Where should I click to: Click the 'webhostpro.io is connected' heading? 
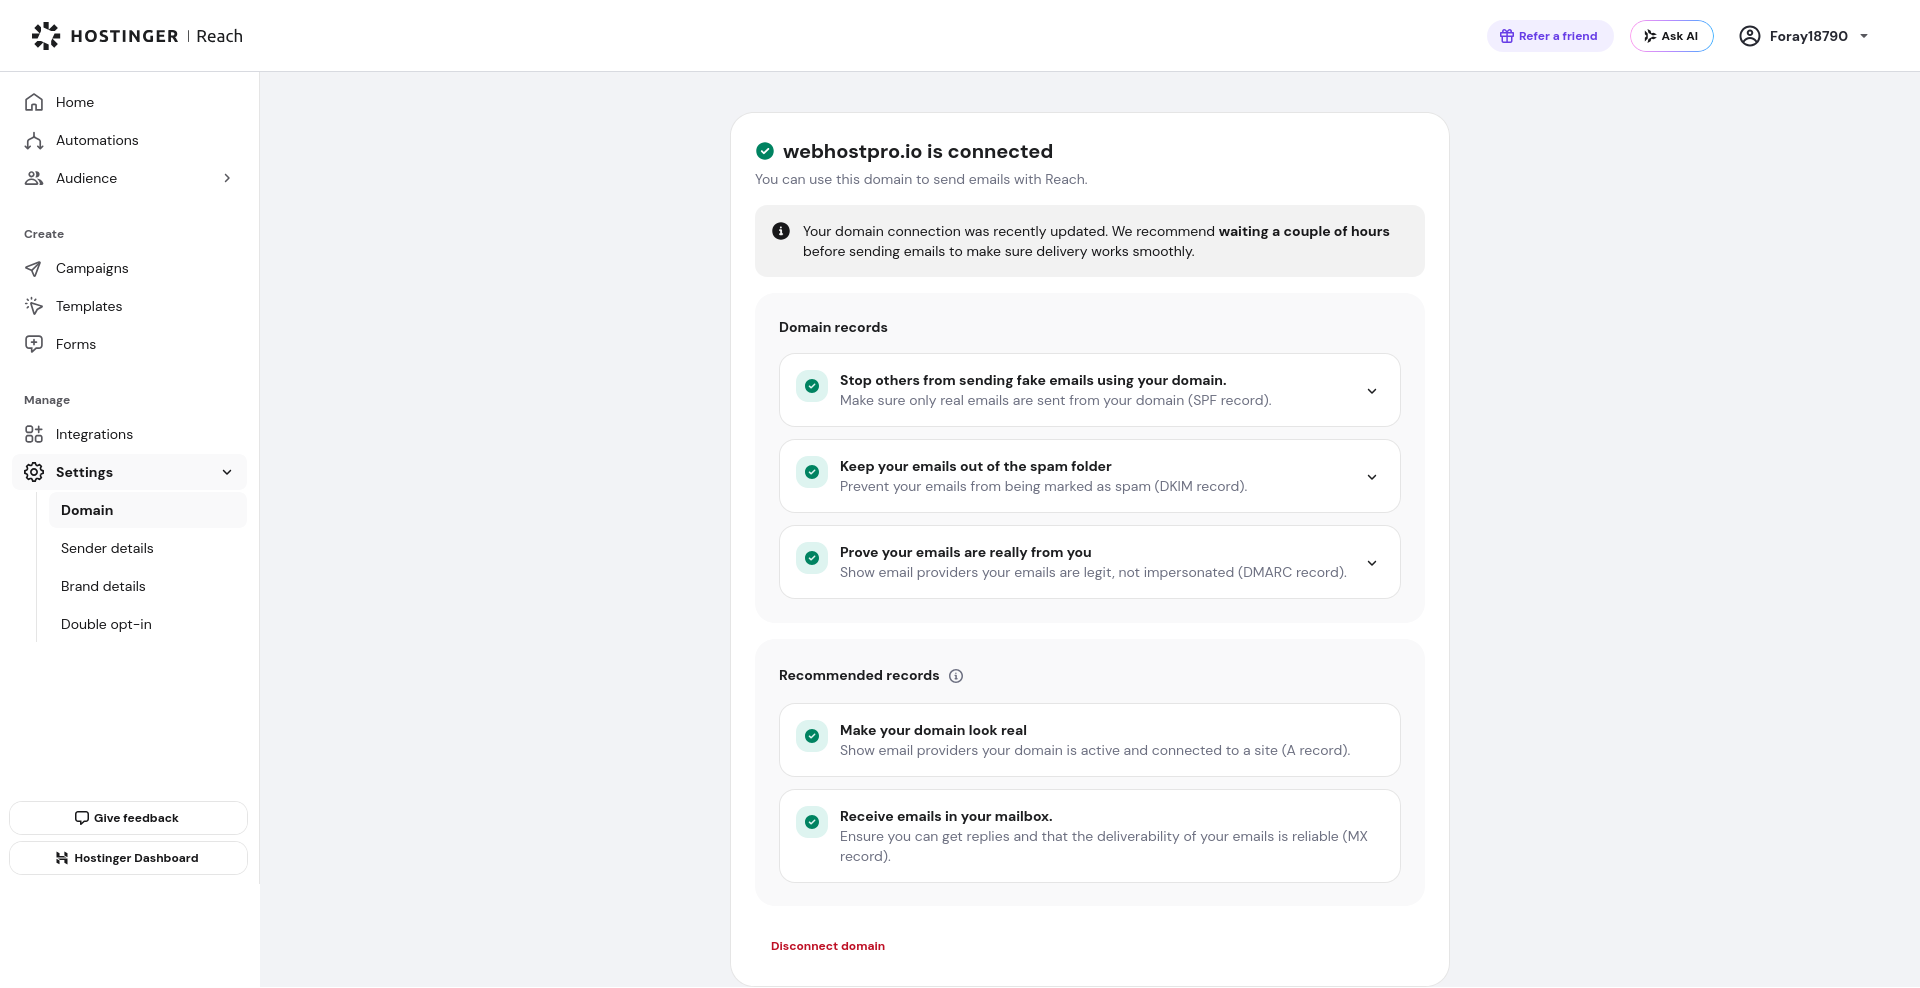point(918,151)
